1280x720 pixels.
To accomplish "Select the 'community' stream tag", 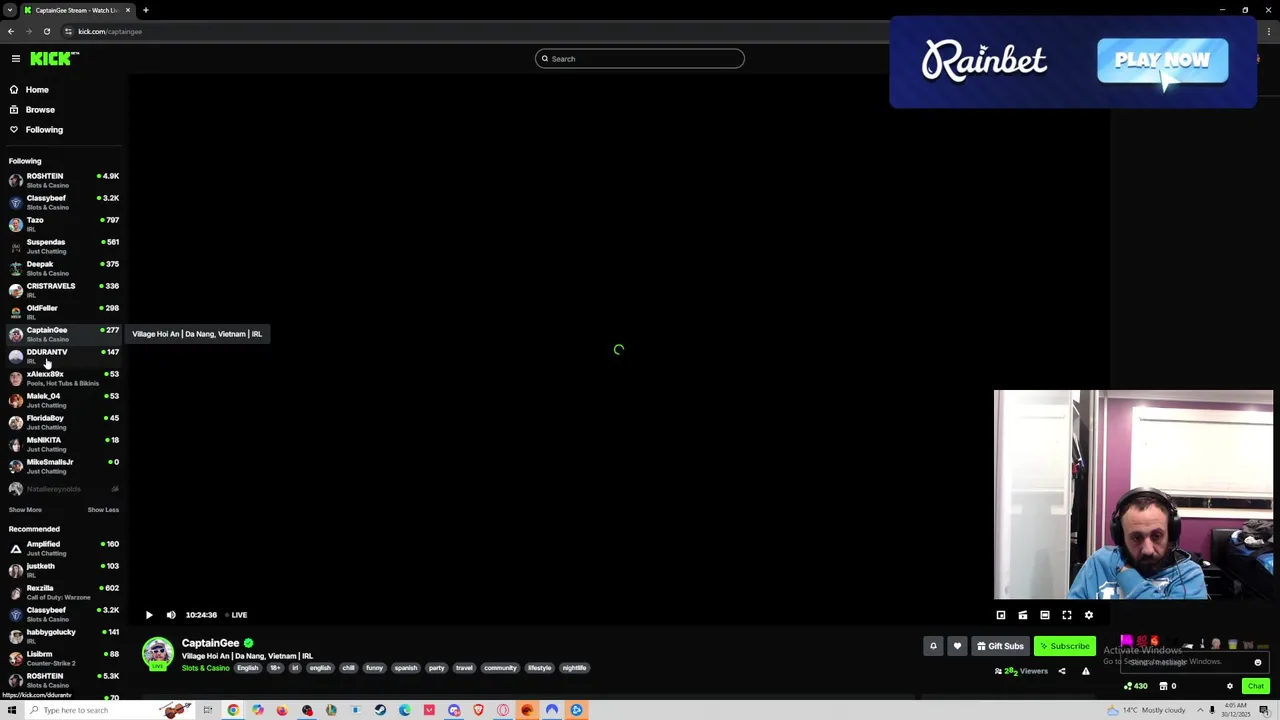I will click(500, 668).
